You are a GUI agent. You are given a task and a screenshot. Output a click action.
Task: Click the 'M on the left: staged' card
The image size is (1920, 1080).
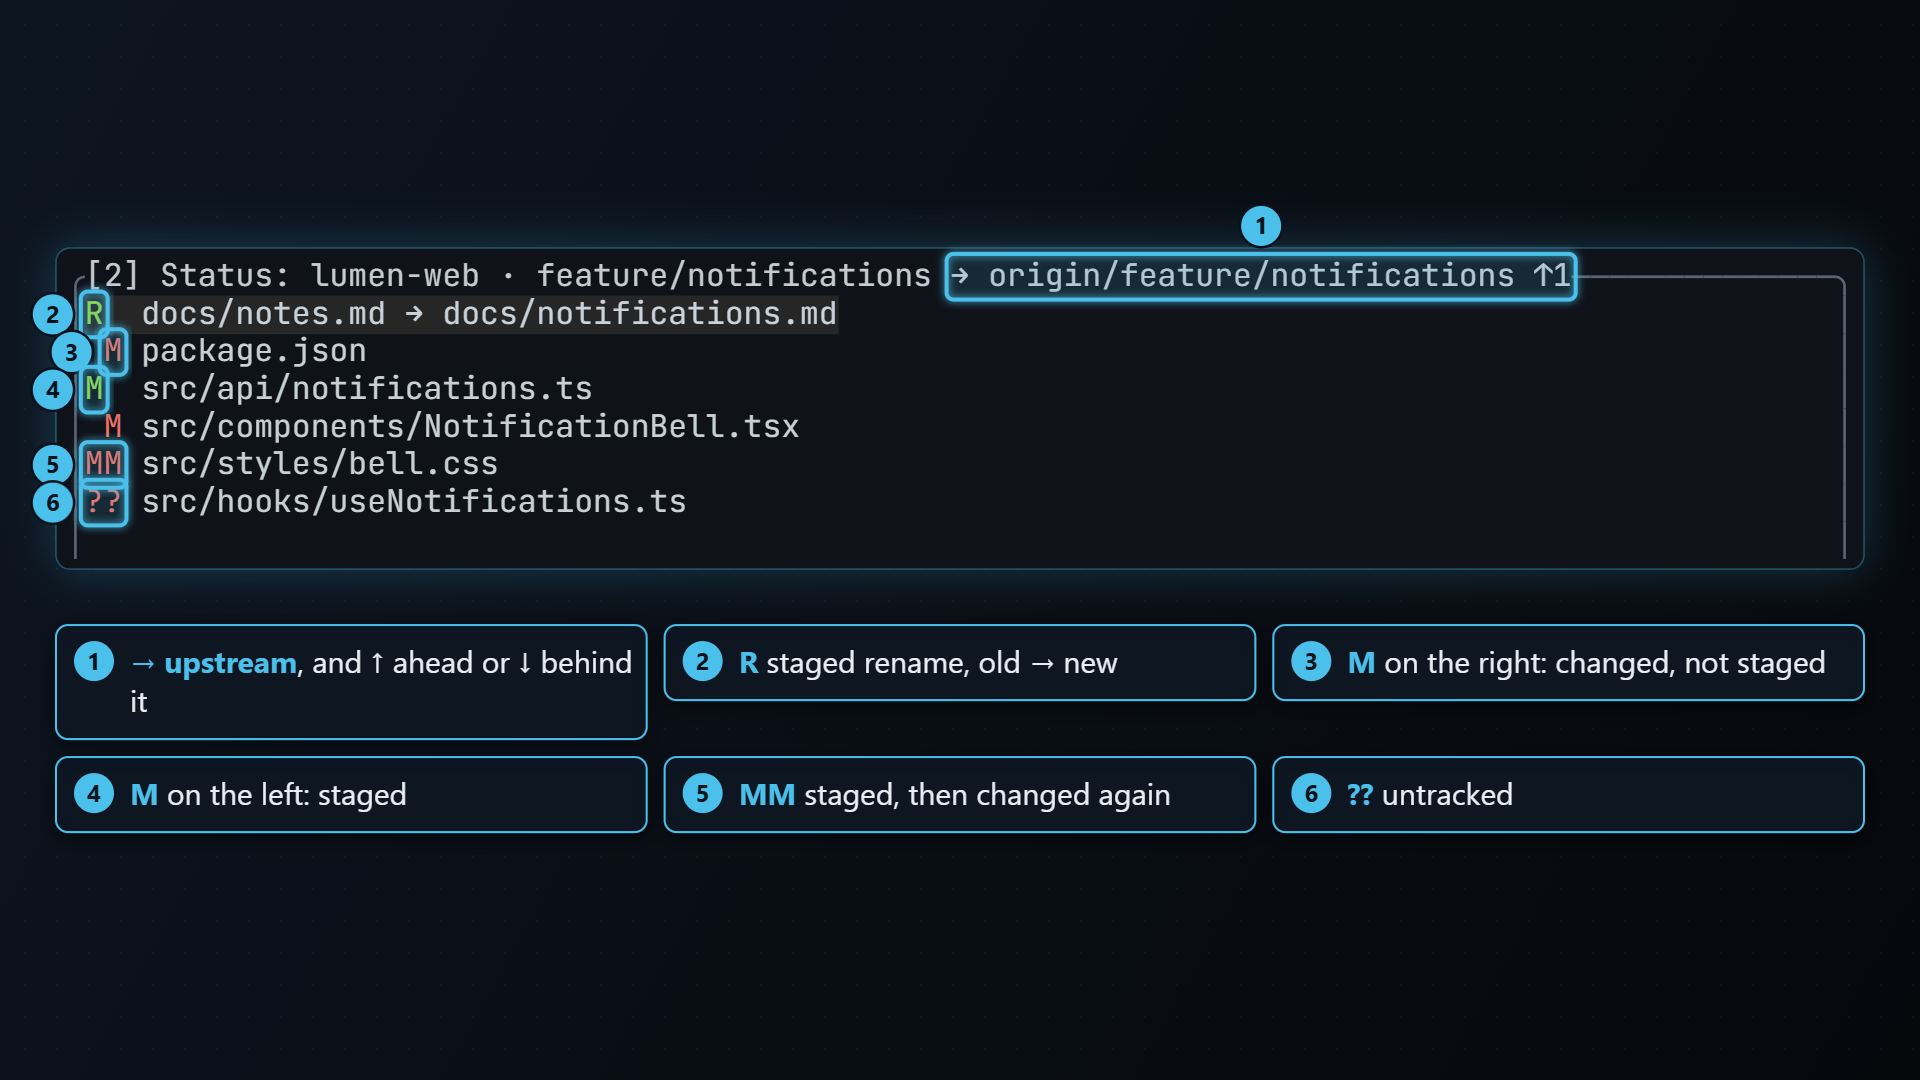pyautogui.click(x=351, y=795)
